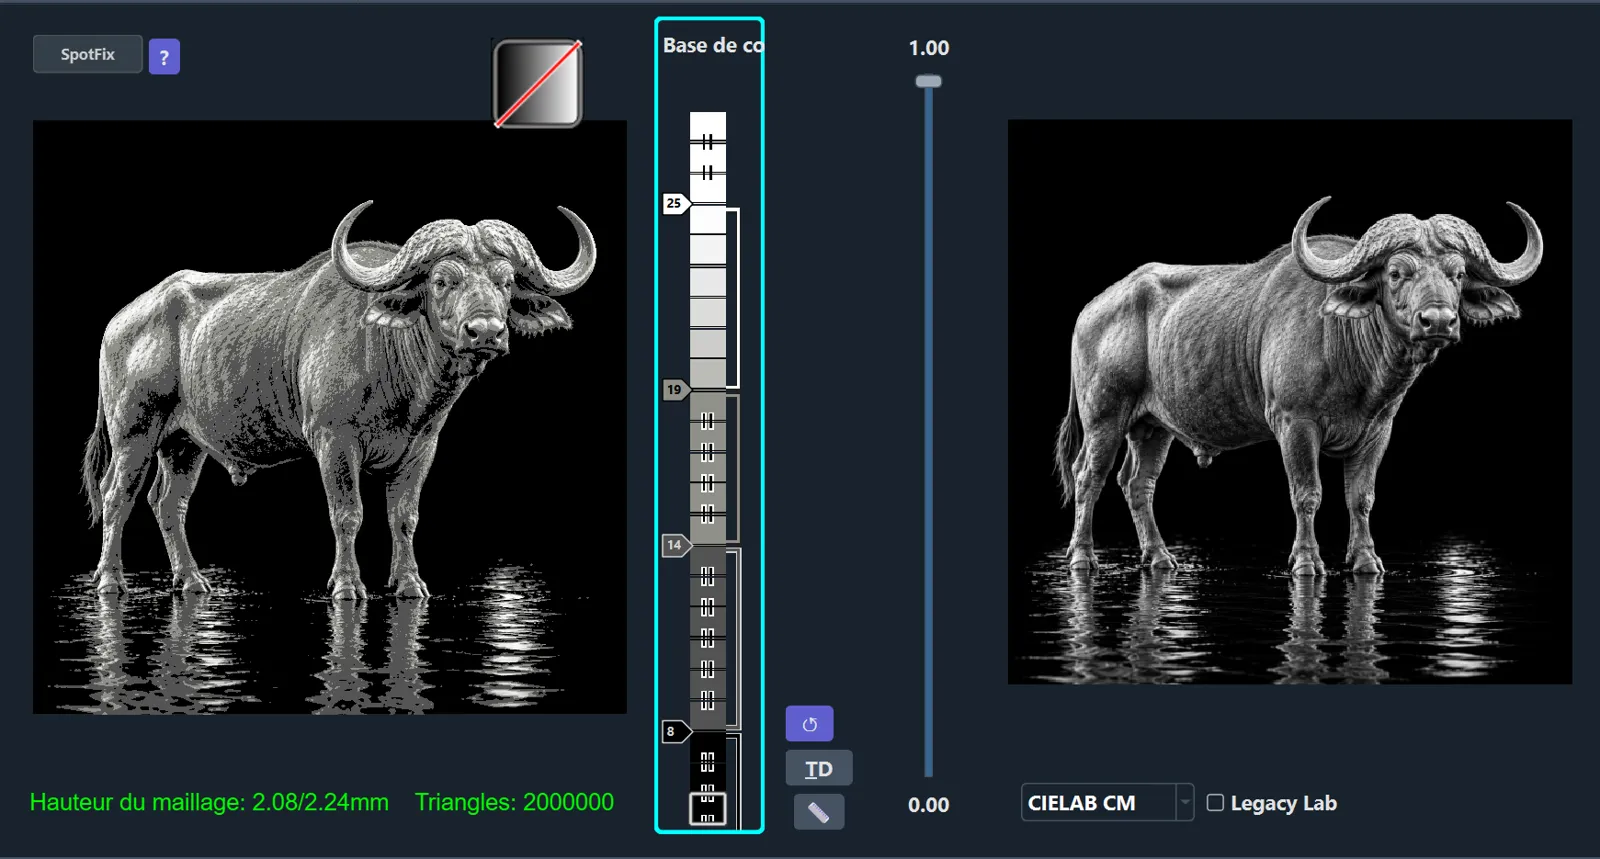Click the "Base de co" slider heading

712,46
